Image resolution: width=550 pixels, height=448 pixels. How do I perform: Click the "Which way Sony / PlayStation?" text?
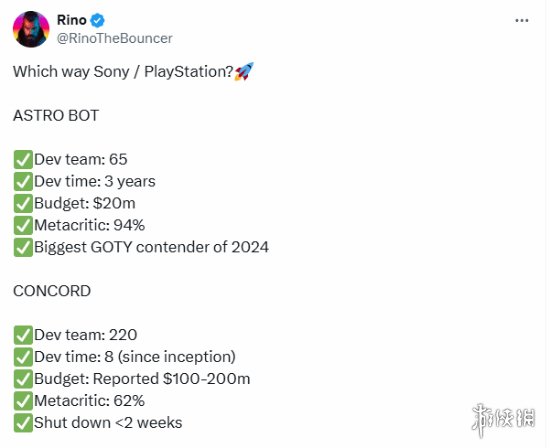click(x=123, y=72)
